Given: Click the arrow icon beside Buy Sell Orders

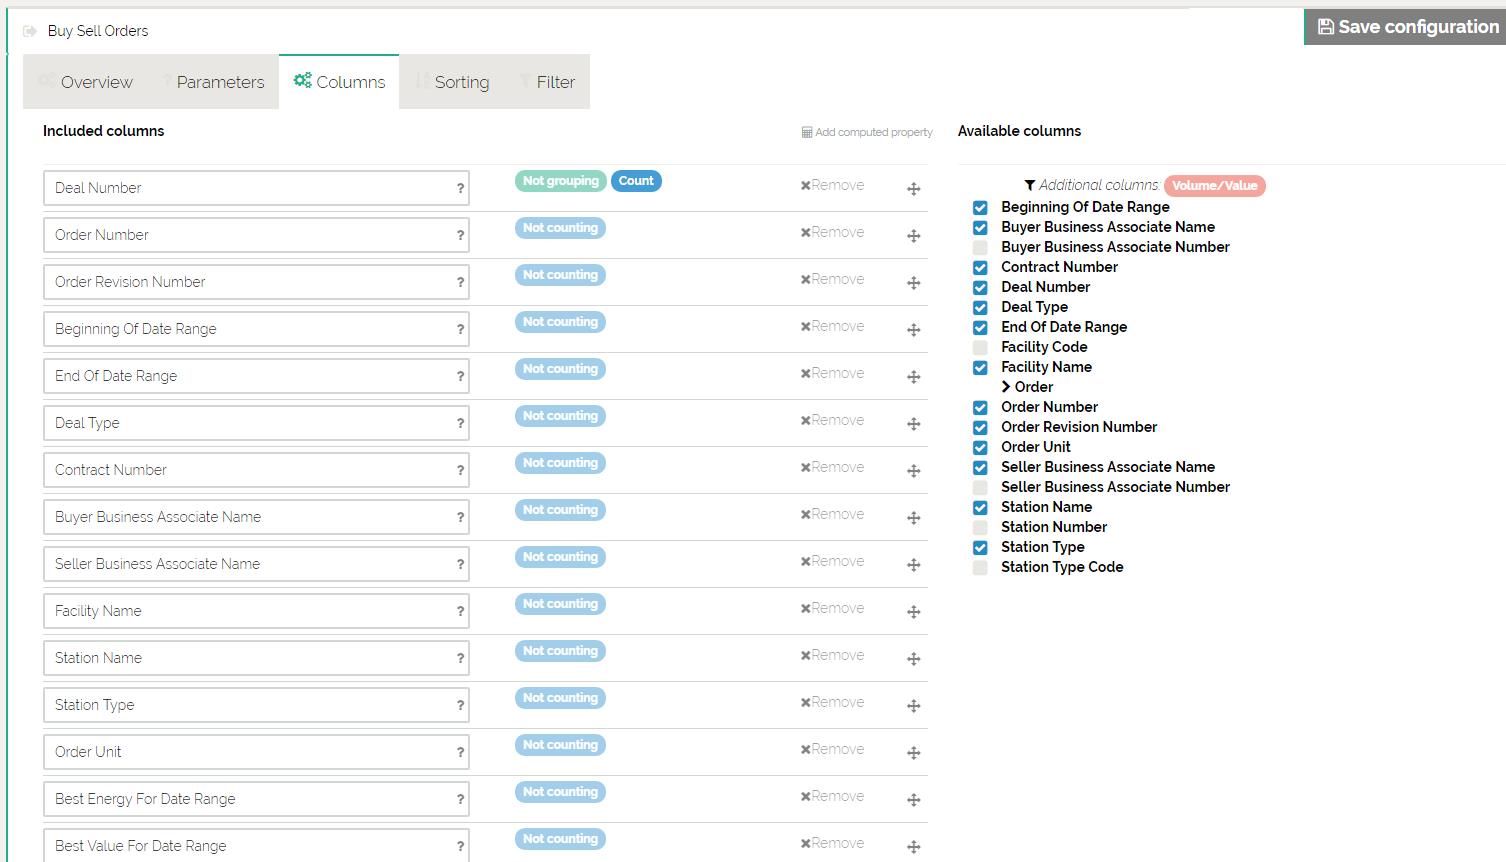Looking at the screenshot, I should click(30, 31).
